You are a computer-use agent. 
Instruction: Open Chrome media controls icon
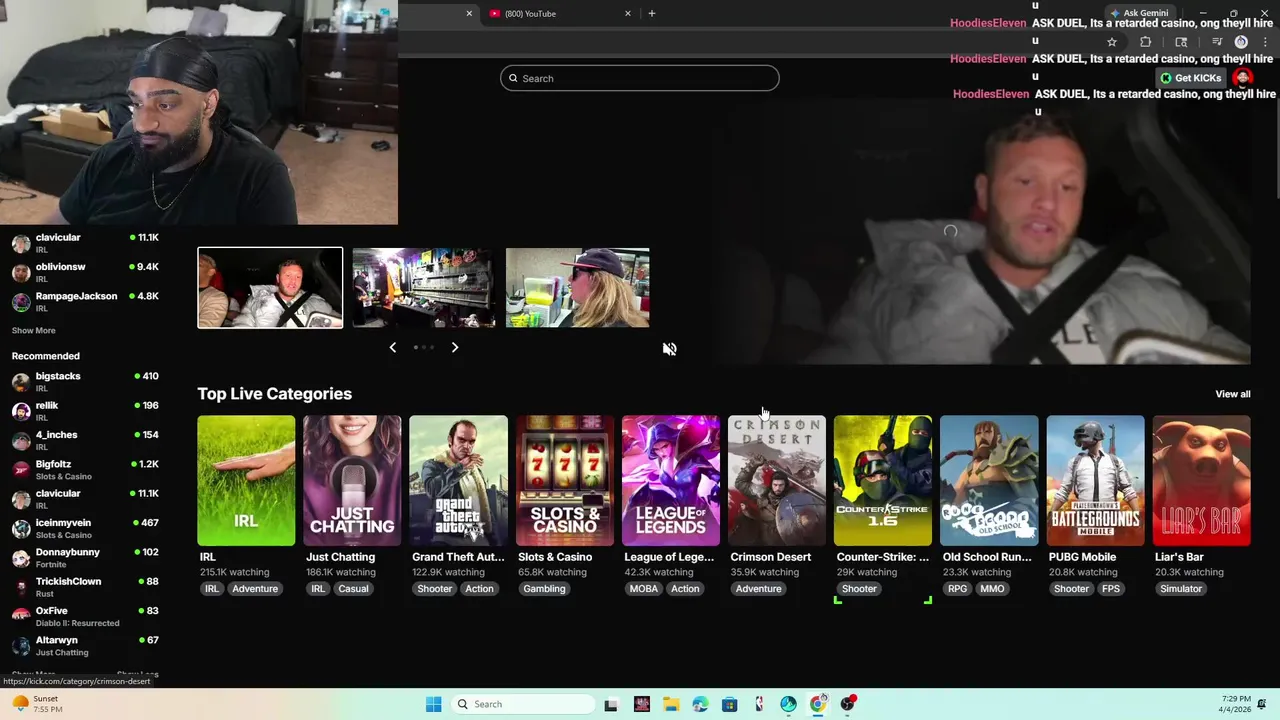click(1217, 42)
